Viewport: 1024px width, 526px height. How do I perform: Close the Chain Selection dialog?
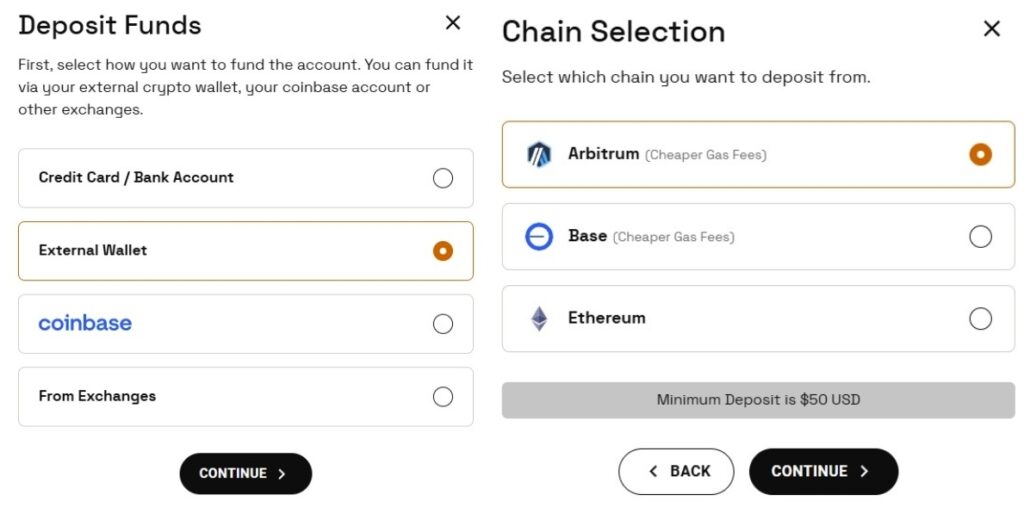tap(991, 29)
